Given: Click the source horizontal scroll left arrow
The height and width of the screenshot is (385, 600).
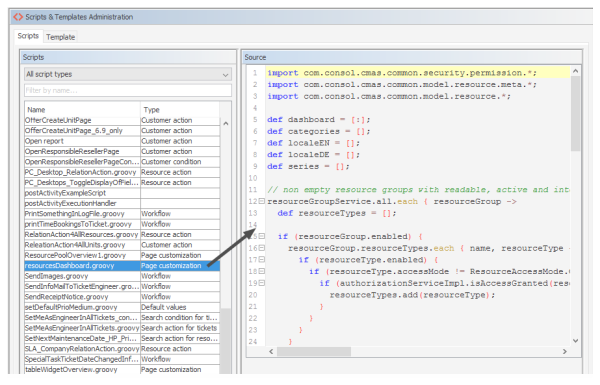Looking at the screenshot, I should [271, 351].
